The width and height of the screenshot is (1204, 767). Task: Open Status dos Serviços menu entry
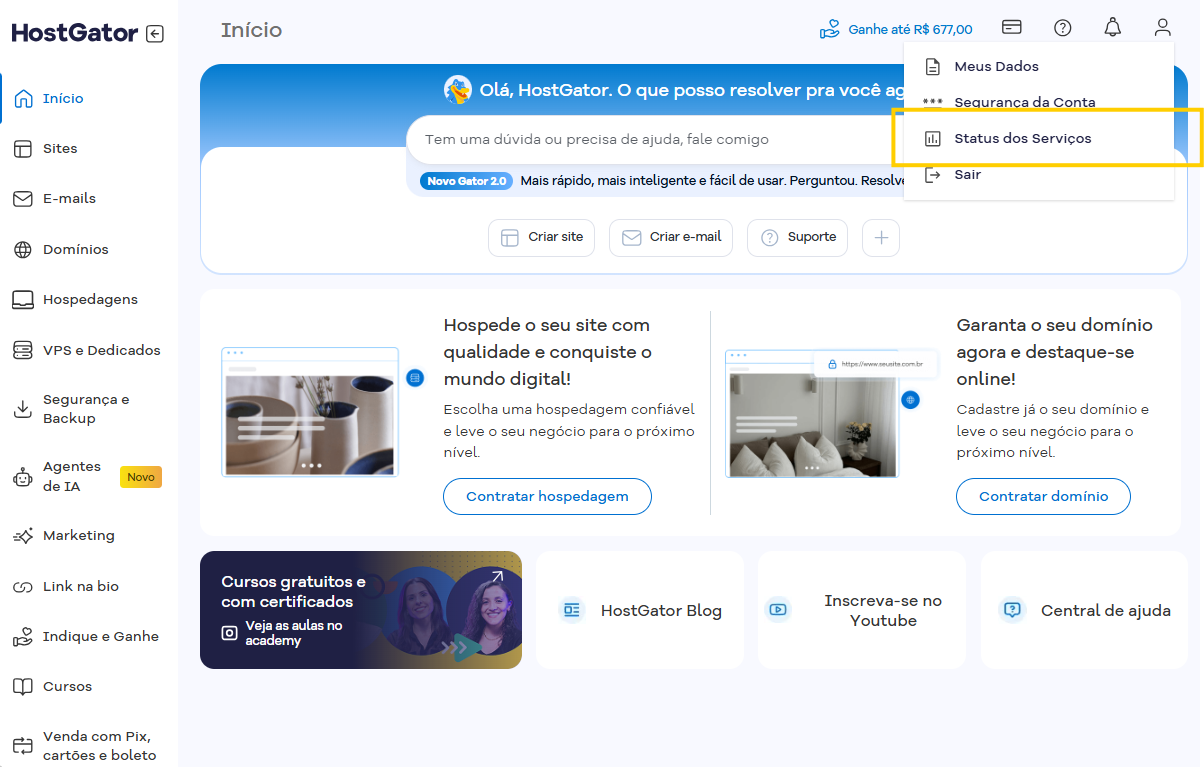point(1039,138)
